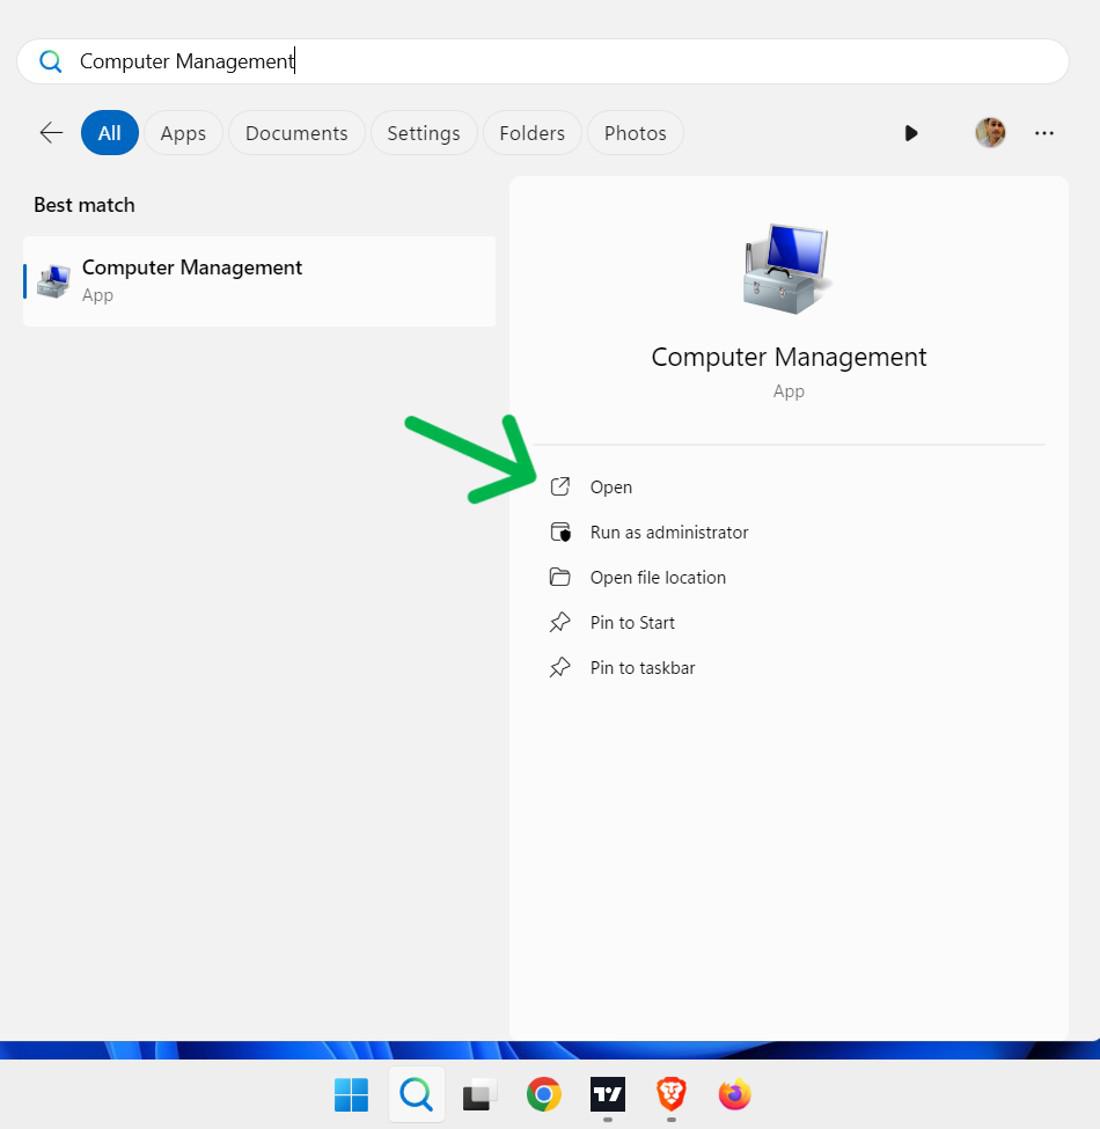Go back with the left arrow
The image size is (1100, 1129).
51,132
